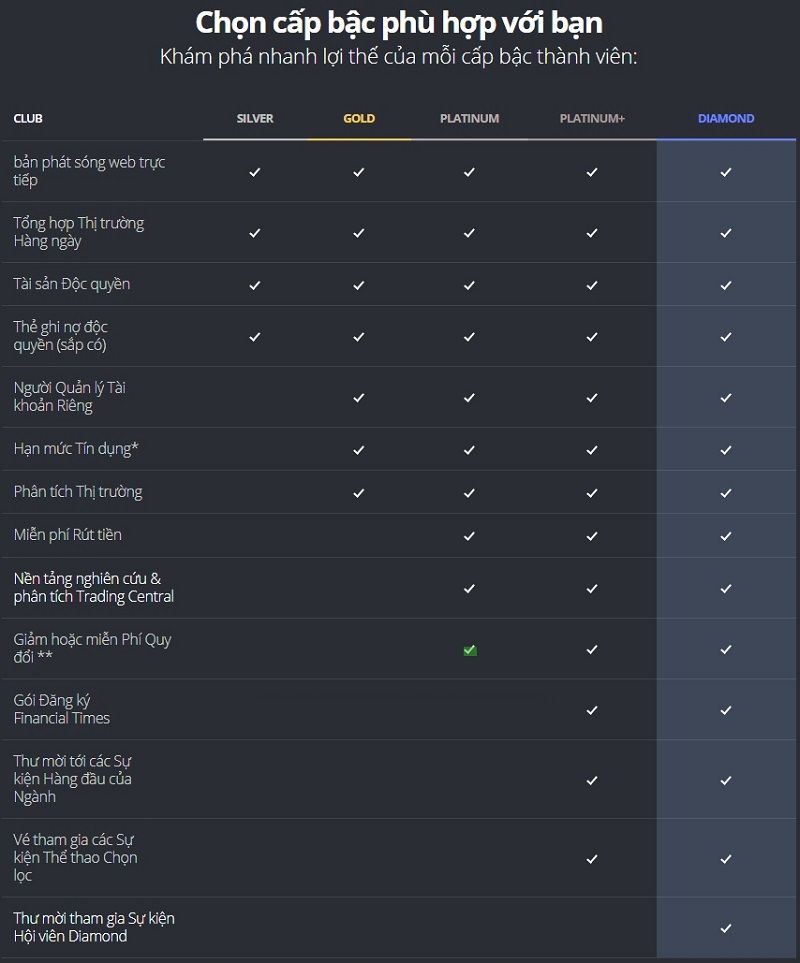Click Gold checkmark for Phân tích Thị trường

tap(359, 493)
